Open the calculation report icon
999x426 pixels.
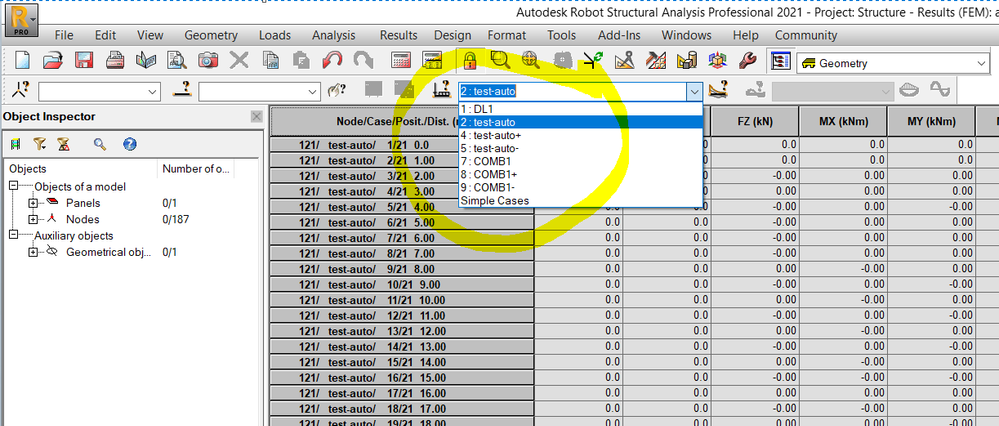click(432, 61)
